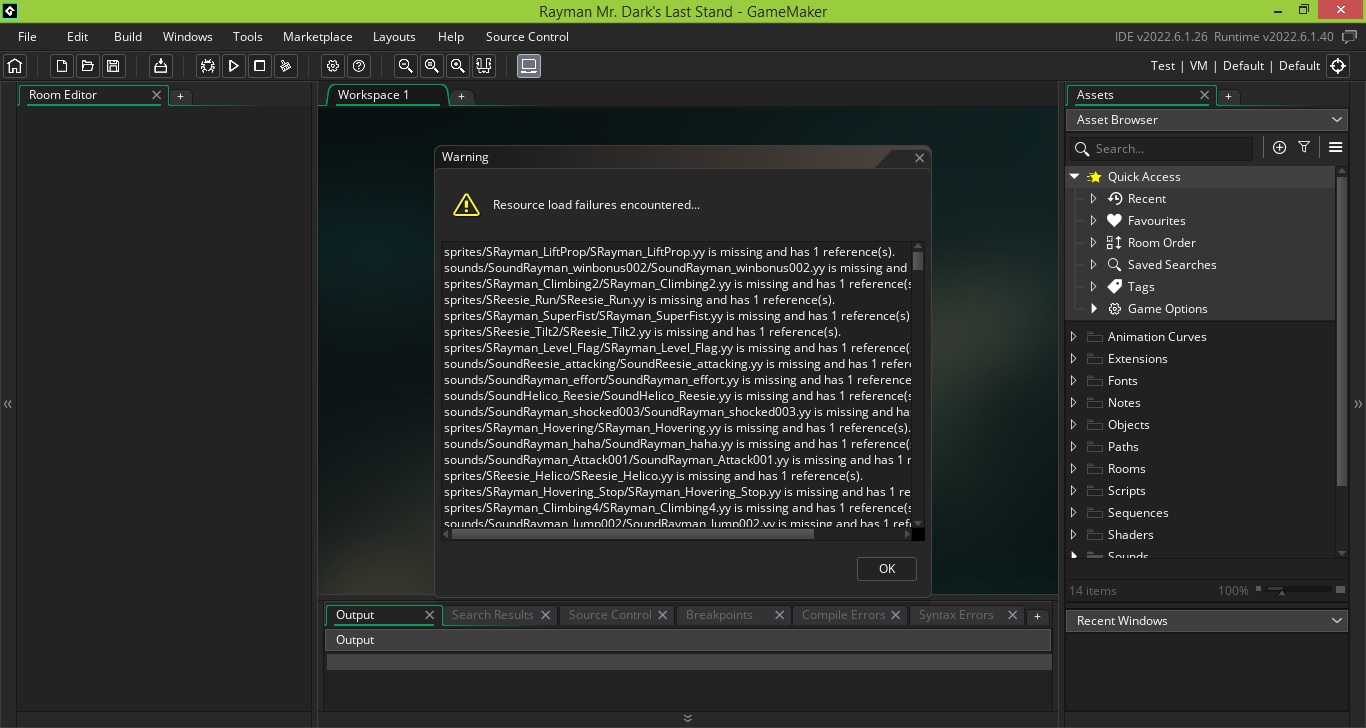Open the Source Control menu

[x=527, y=37]
